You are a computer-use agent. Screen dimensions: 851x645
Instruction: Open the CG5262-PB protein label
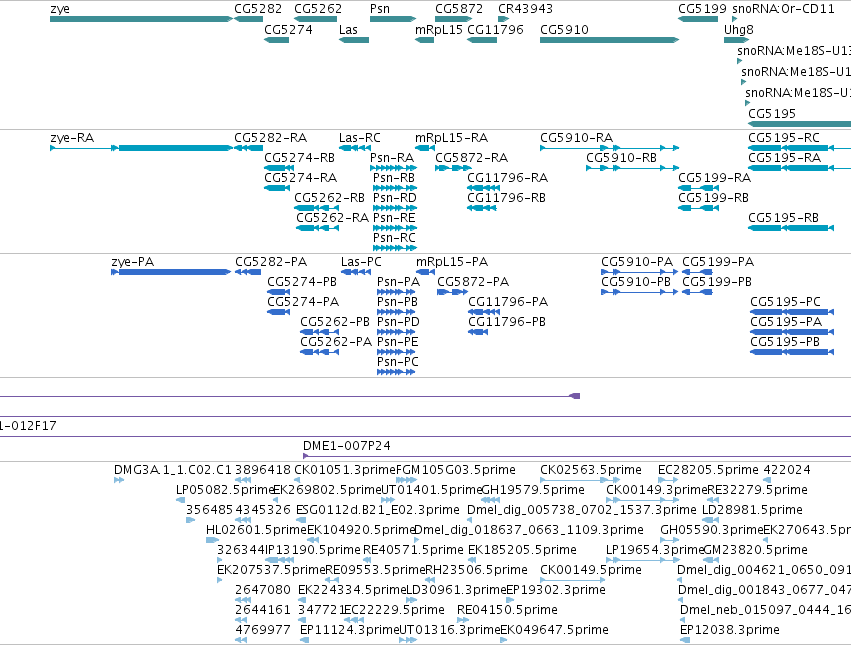click(x=335, y=322)
